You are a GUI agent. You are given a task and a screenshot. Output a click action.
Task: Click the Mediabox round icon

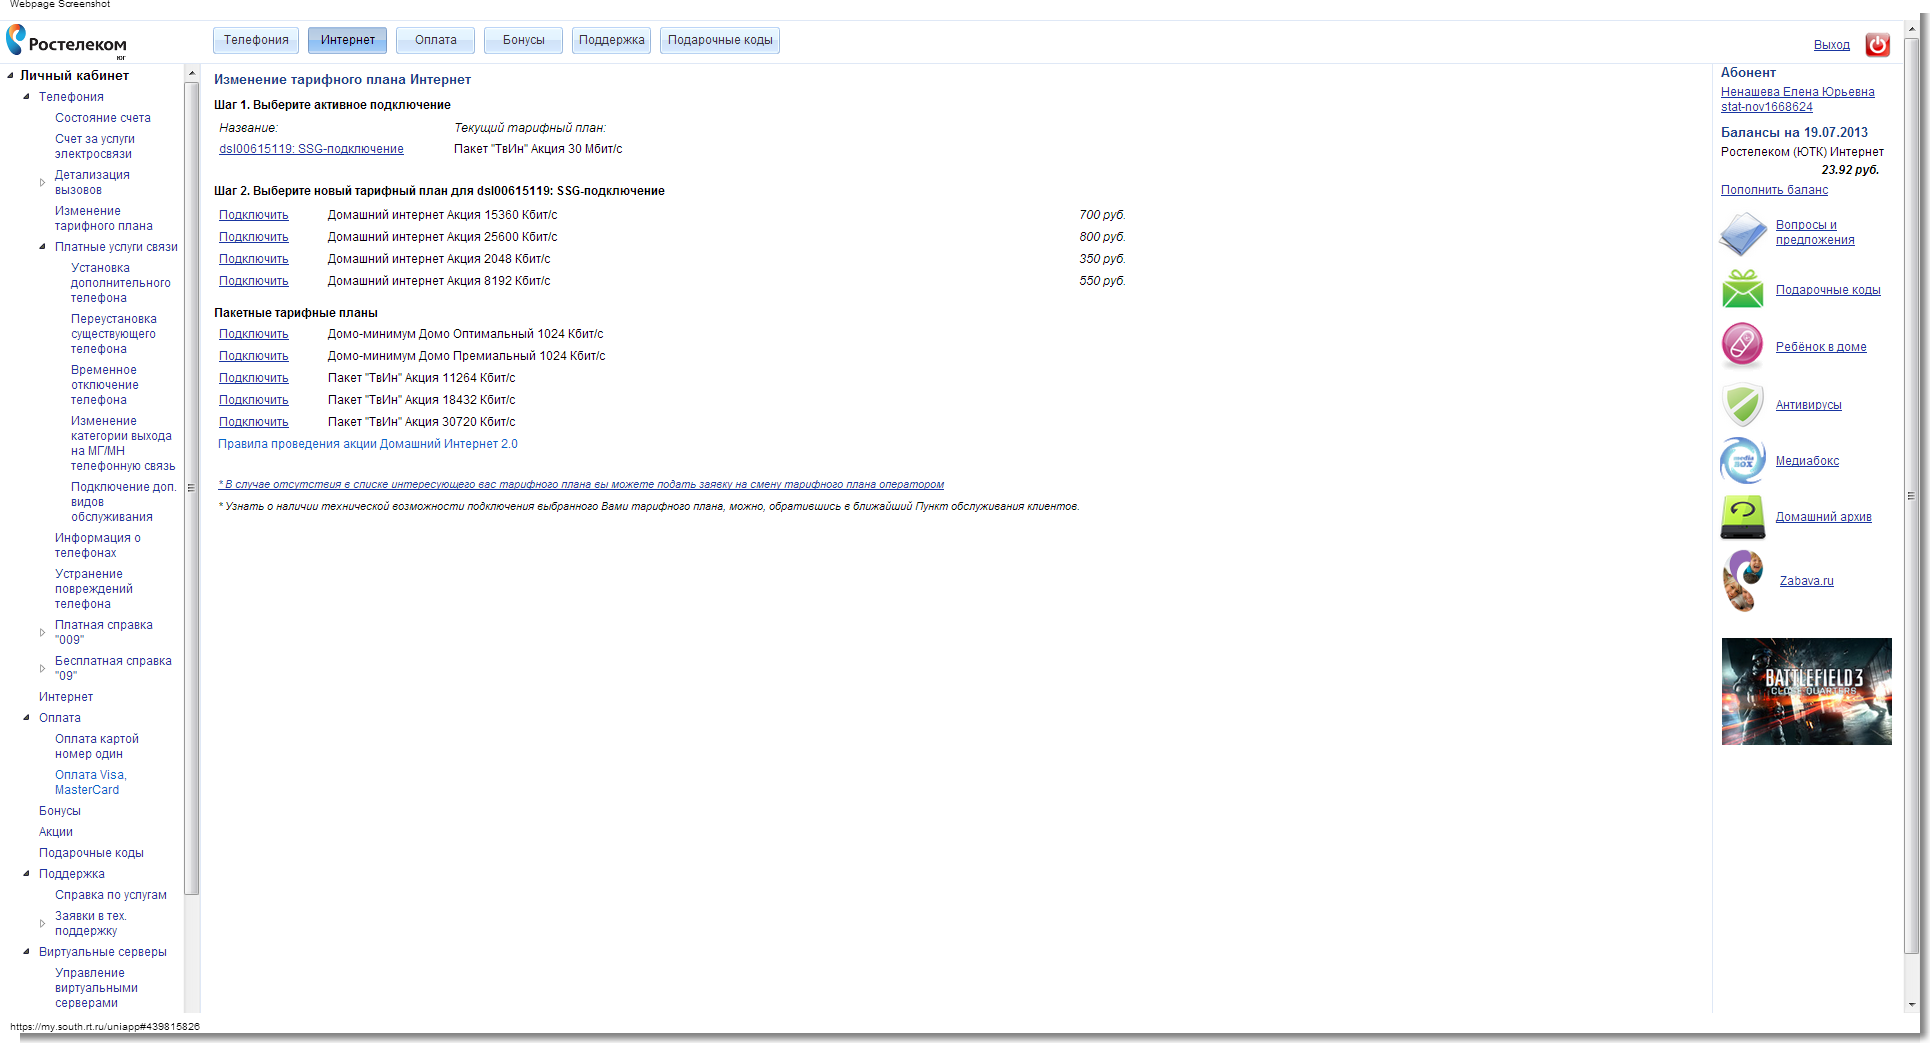[1742, 460]
